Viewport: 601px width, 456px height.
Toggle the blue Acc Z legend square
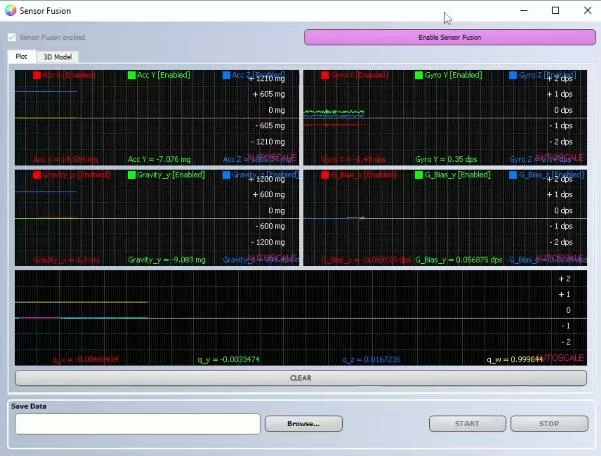coord(226,75)
